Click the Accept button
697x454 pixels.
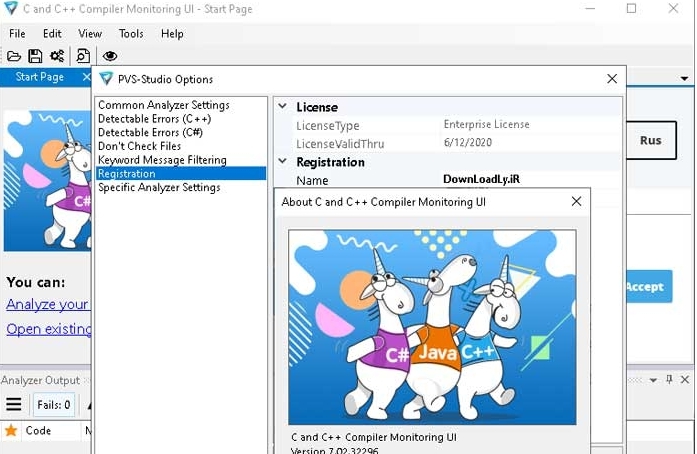click(x=649, y=287)
